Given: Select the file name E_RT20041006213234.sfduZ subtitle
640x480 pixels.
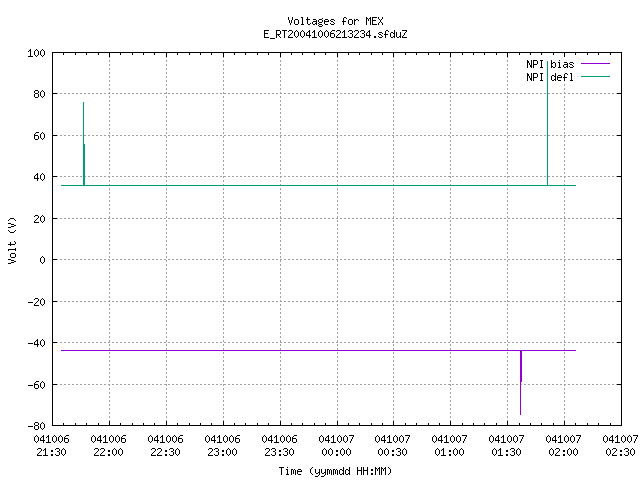Looking at the screenshot, I should 335,34.
